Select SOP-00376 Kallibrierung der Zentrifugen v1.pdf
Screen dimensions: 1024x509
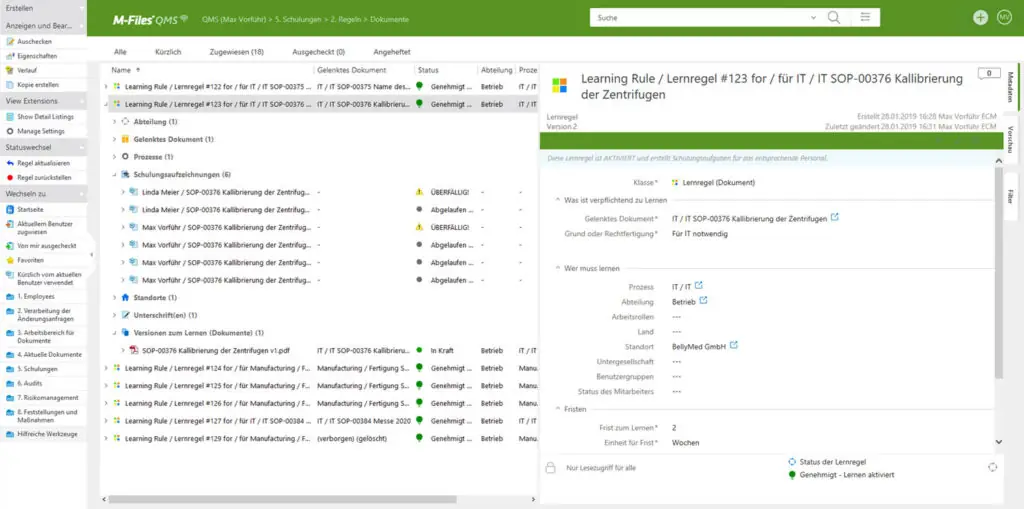point(216,350)
